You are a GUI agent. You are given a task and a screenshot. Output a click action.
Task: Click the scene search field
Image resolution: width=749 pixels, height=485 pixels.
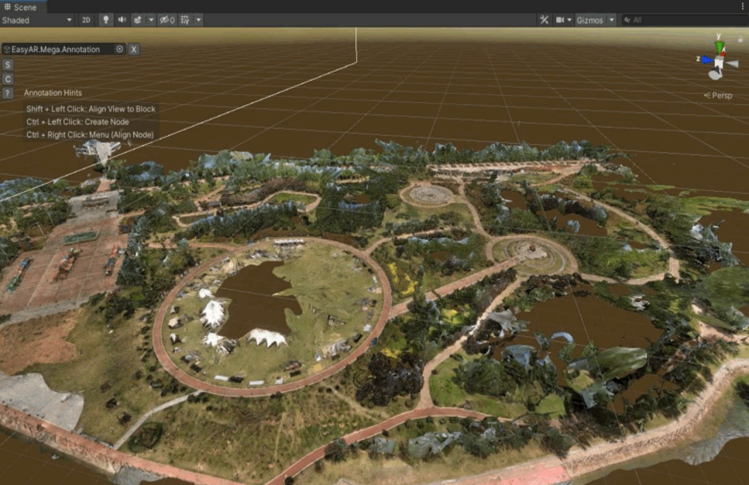pyautogui.click(x=680, y=20)
